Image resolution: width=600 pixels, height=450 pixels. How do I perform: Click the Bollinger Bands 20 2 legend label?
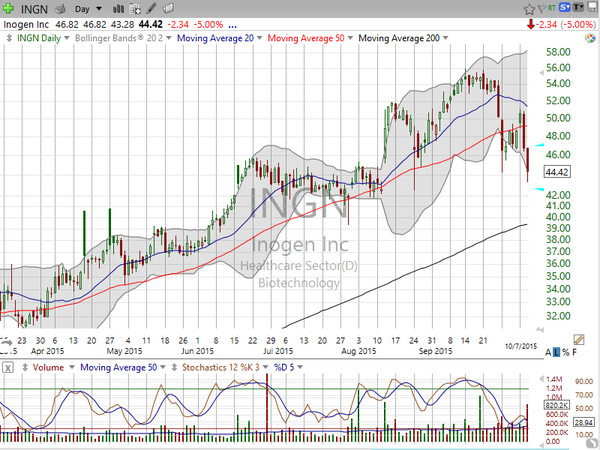[x=119, y=38]
